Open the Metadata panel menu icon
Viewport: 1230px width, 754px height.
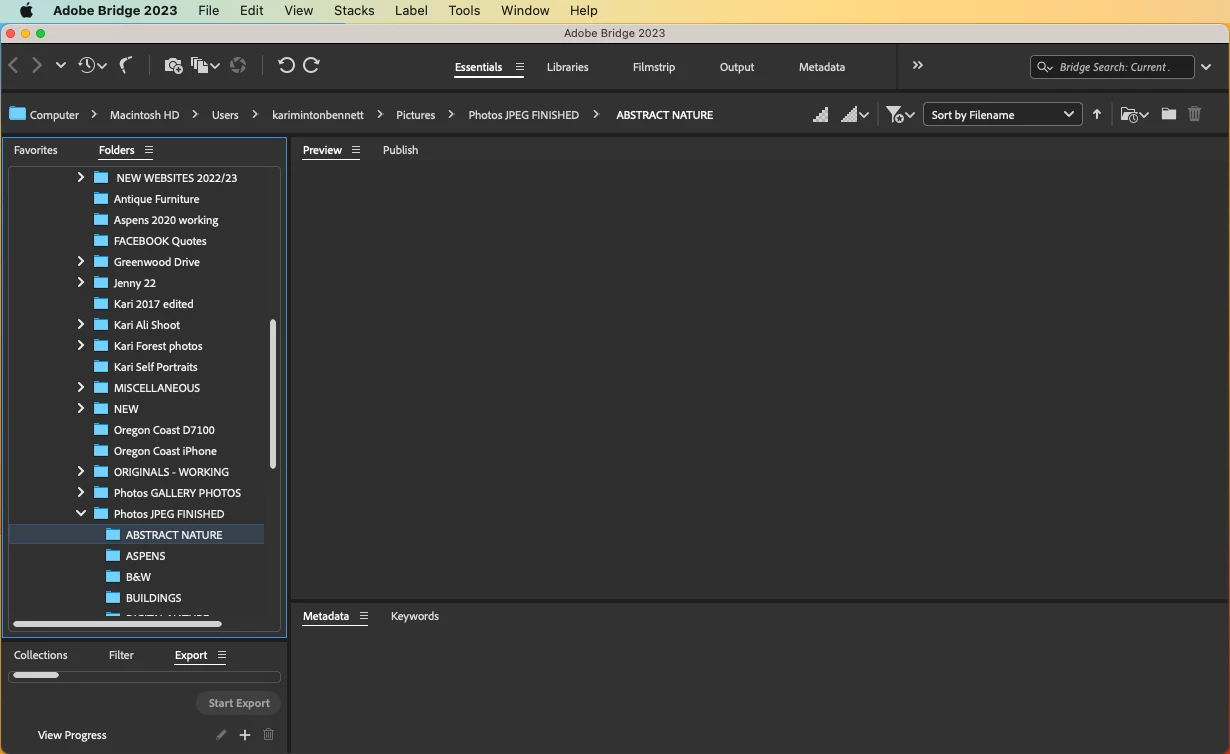coord(364,616)
